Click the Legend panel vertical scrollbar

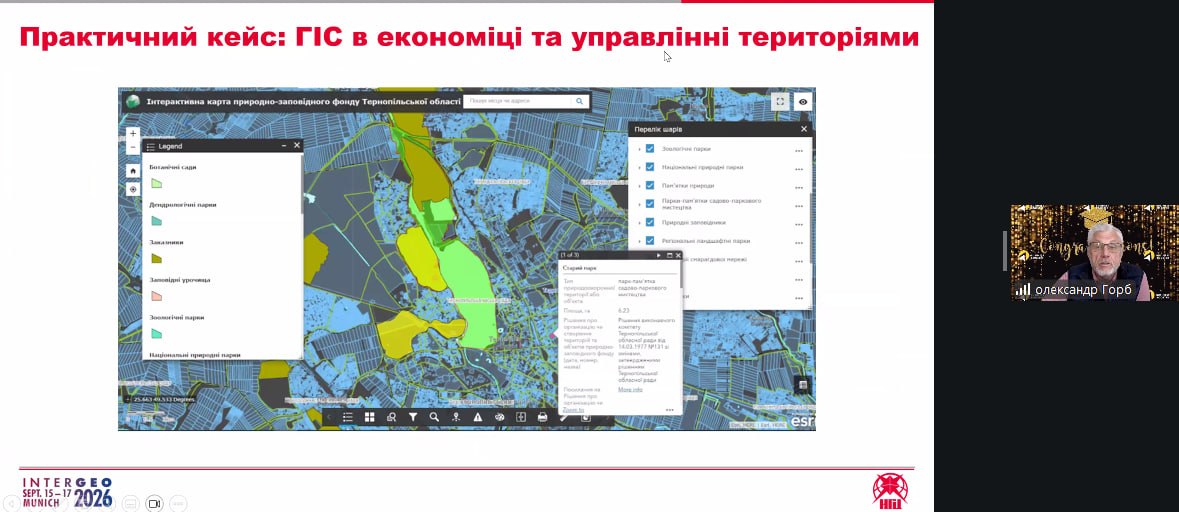(x=303, y=184)
